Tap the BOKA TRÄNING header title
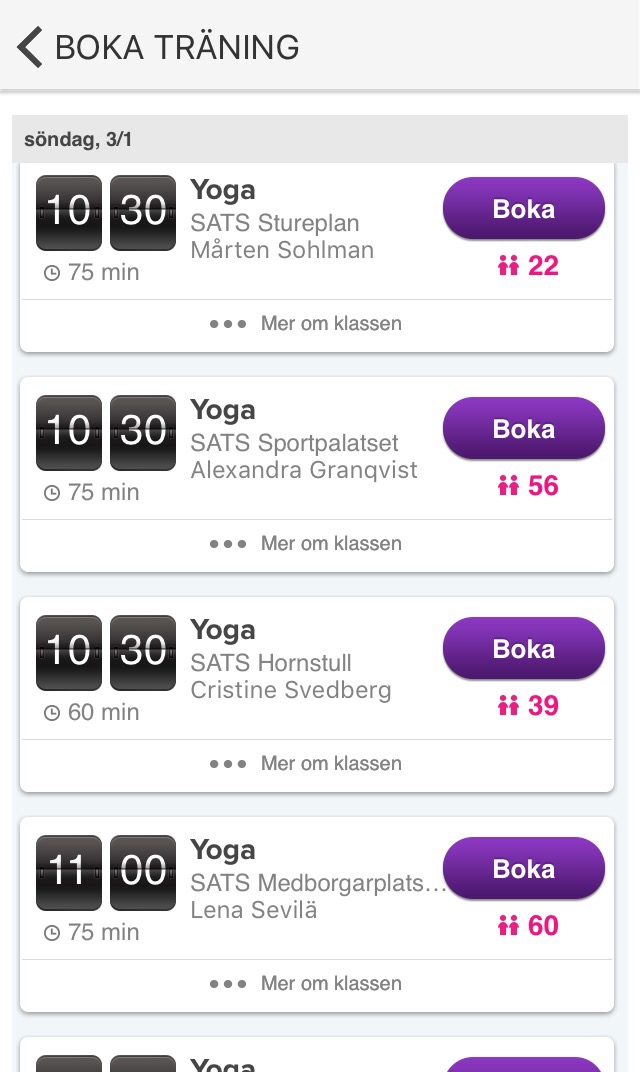The width and height of the screenshot is (640, 1072). 177,47
